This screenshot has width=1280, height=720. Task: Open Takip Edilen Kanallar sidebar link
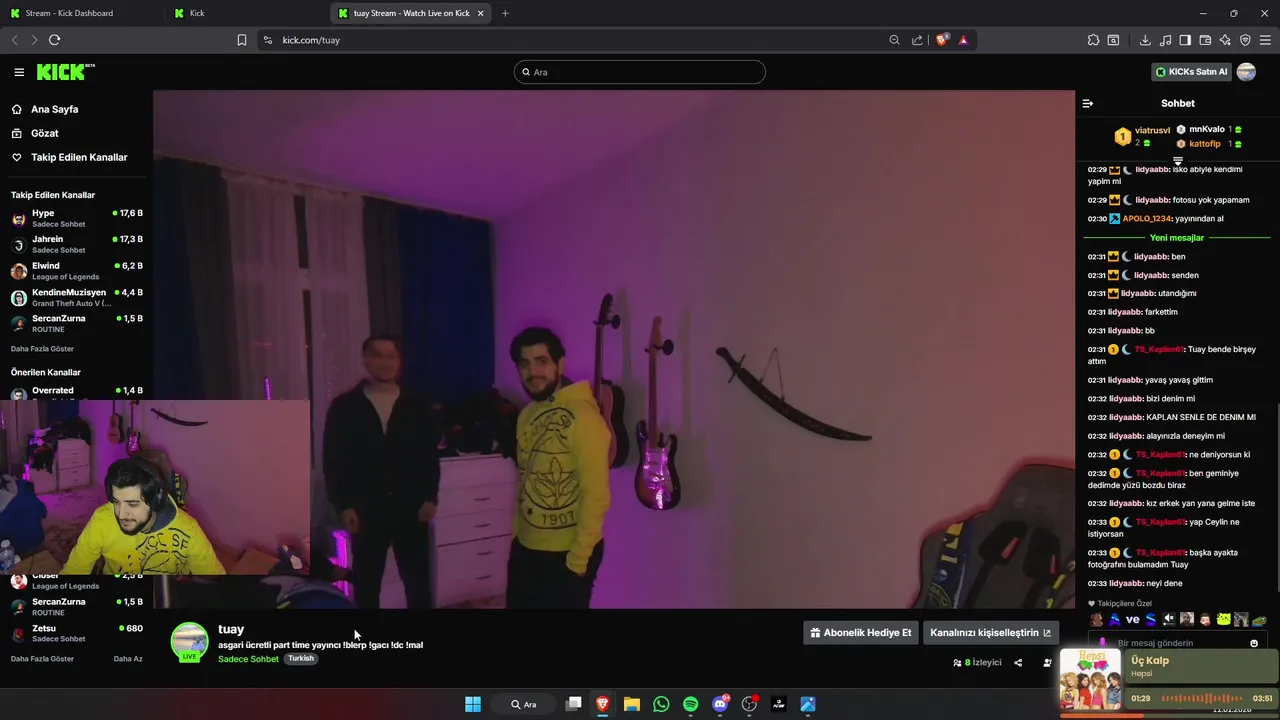coord(78,157)
